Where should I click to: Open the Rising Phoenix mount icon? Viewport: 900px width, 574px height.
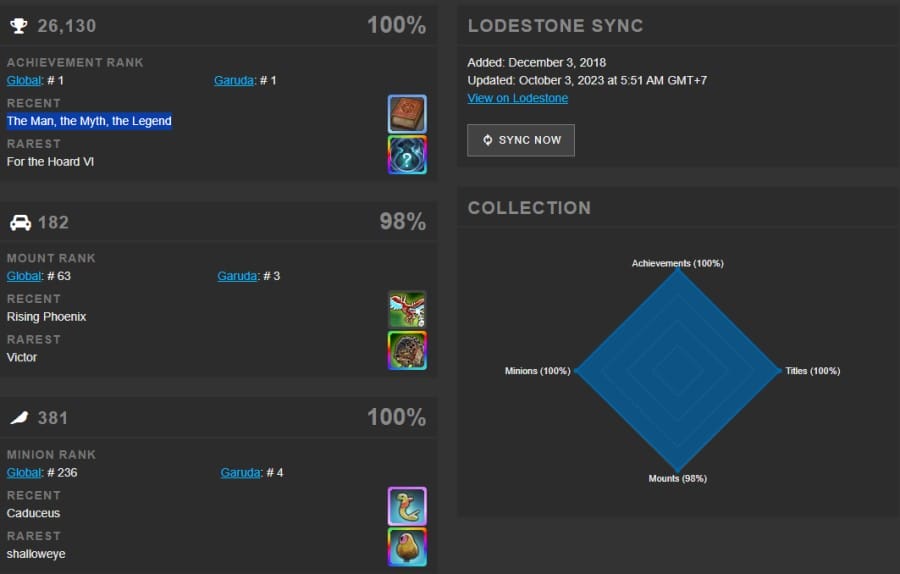pyautogui.click(x=407, y=310)
